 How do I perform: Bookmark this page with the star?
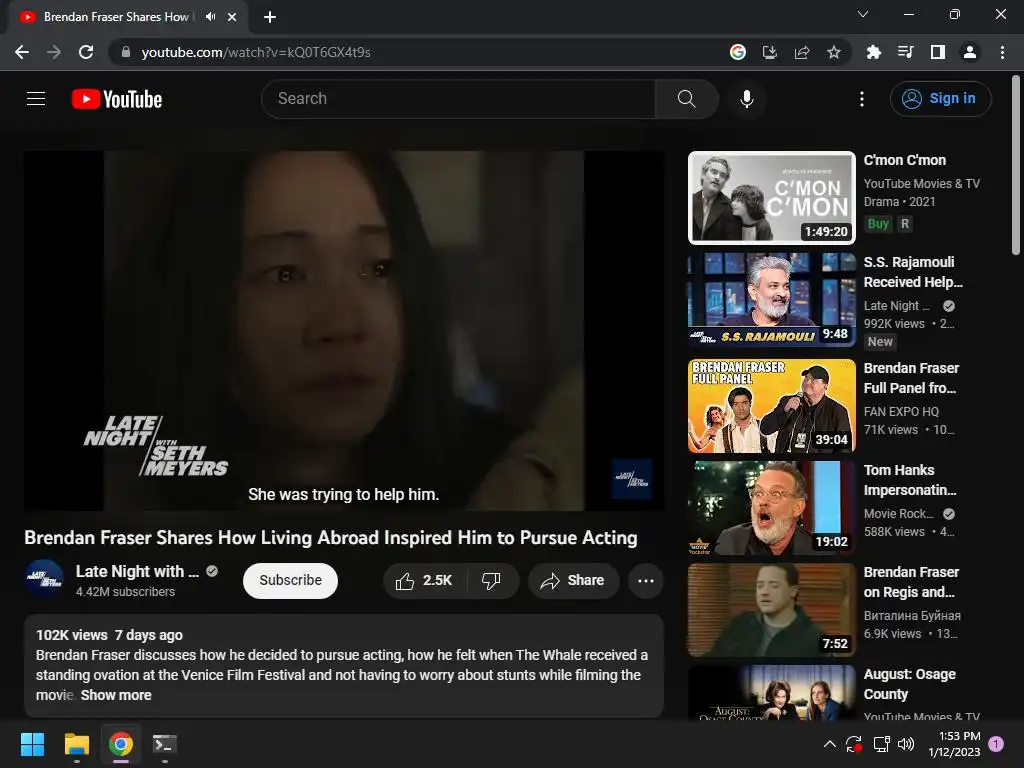834,52
